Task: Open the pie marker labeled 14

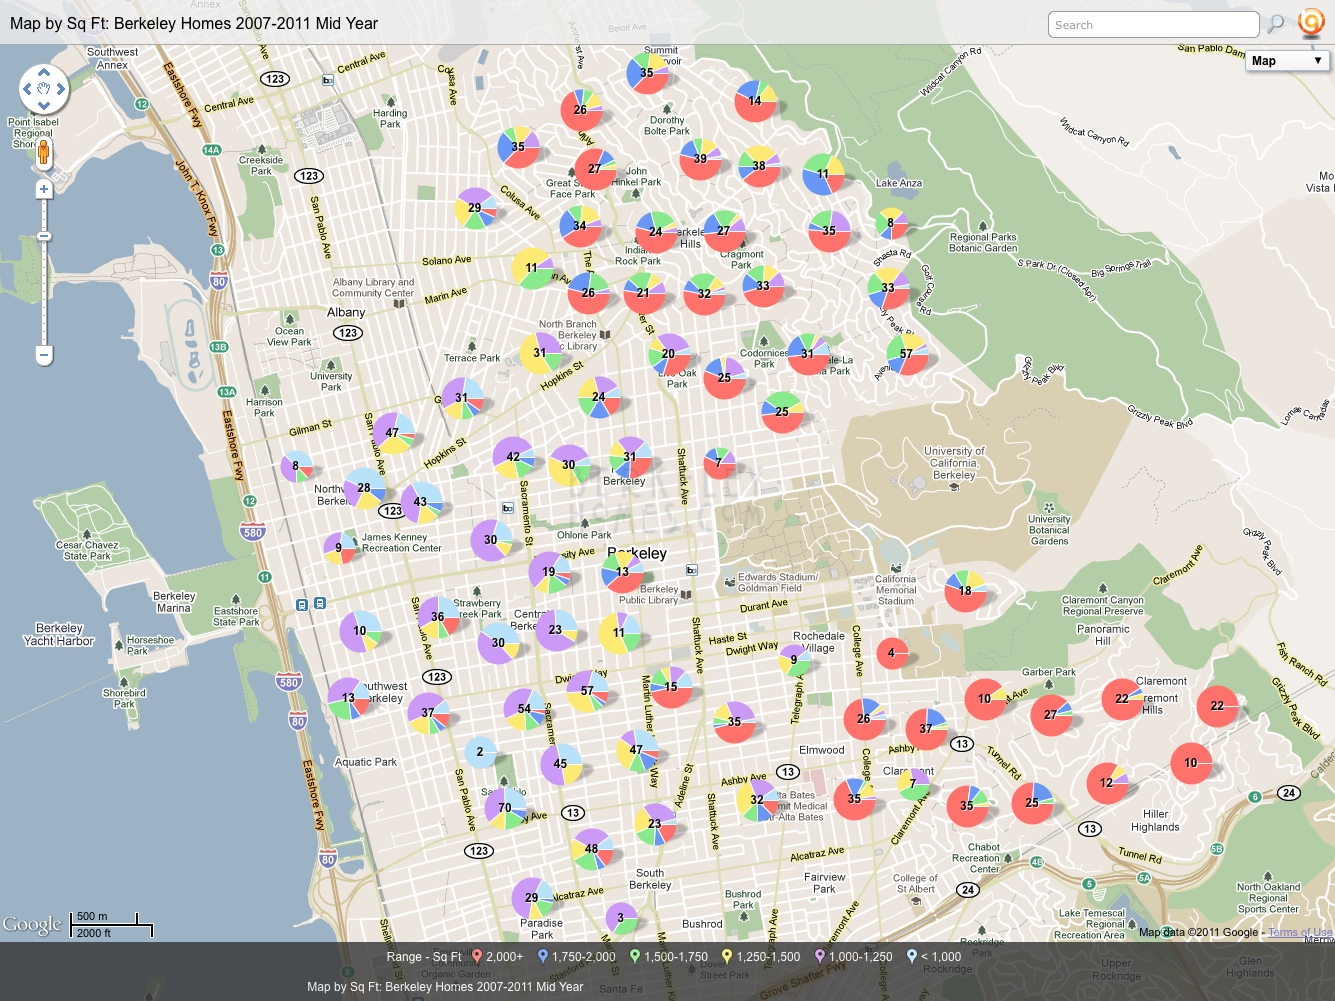Action: (755, 101)
